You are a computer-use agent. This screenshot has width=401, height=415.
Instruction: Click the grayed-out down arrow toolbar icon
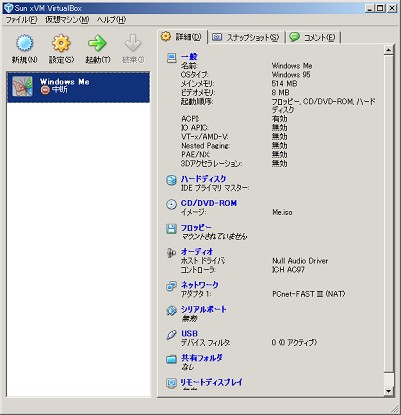[133, 43]
